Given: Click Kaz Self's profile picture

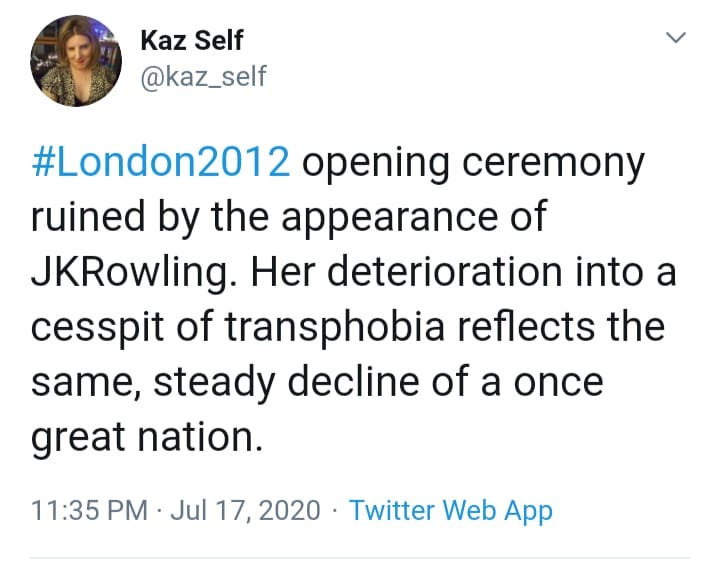Looking at the screenshot, I should (x=76, y=61).
